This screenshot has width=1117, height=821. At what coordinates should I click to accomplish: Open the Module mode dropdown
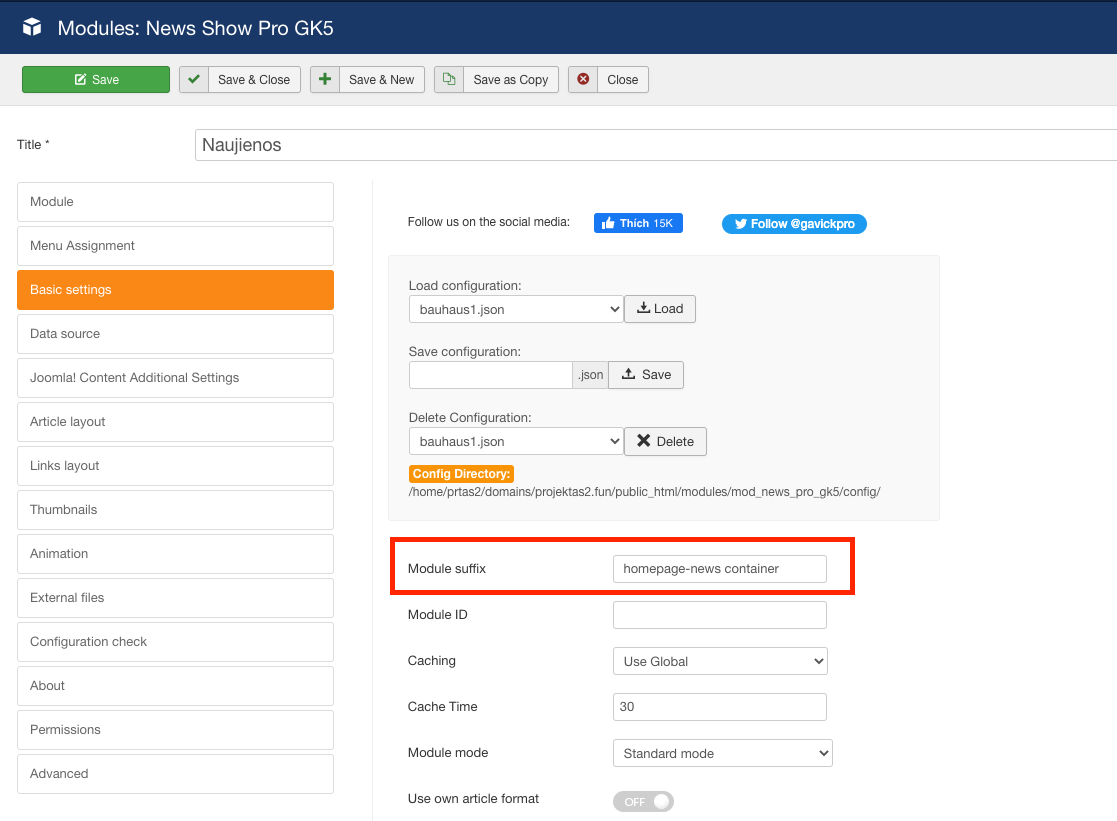click(x=722, y=753)
